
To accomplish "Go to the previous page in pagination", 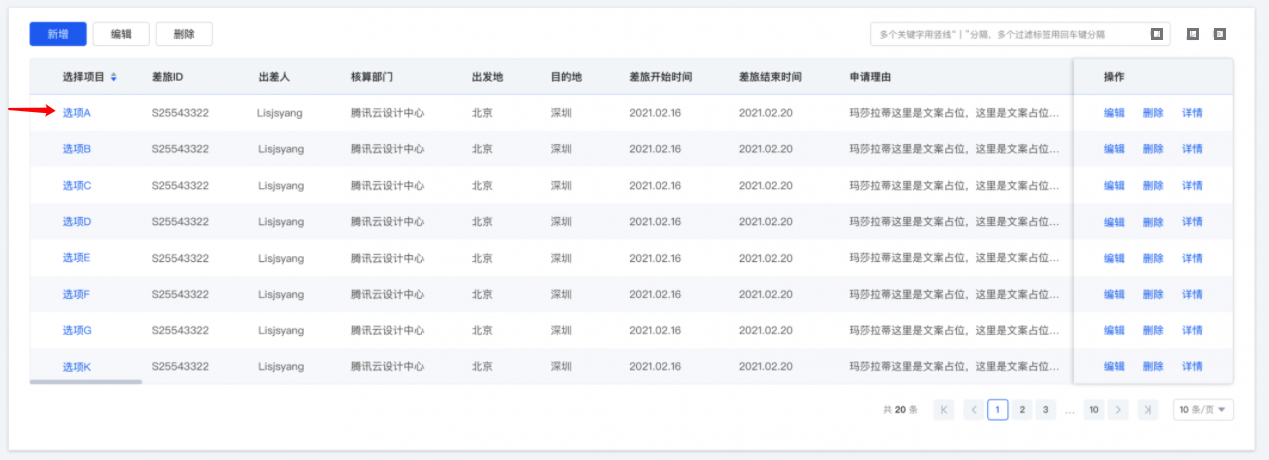I will 973,410.
